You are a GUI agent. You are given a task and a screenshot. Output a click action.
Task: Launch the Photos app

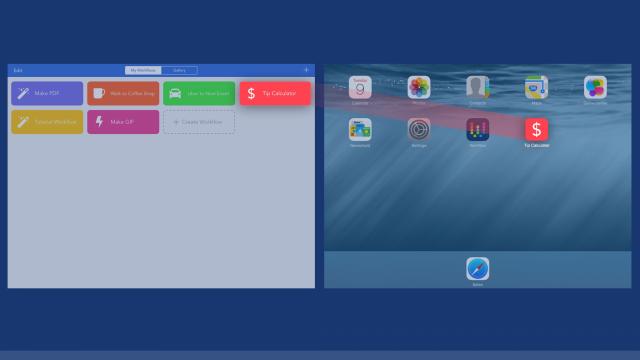[419, 87]
